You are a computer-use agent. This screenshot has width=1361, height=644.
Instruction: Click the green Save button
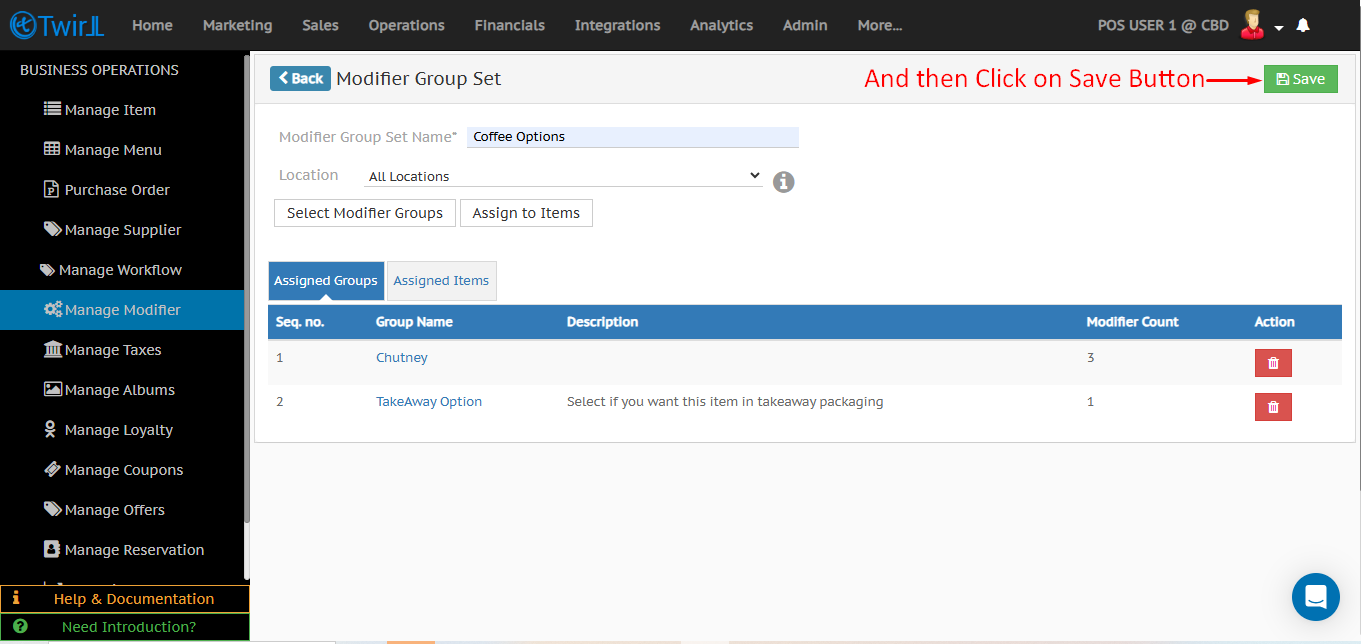coord(1300,79)
